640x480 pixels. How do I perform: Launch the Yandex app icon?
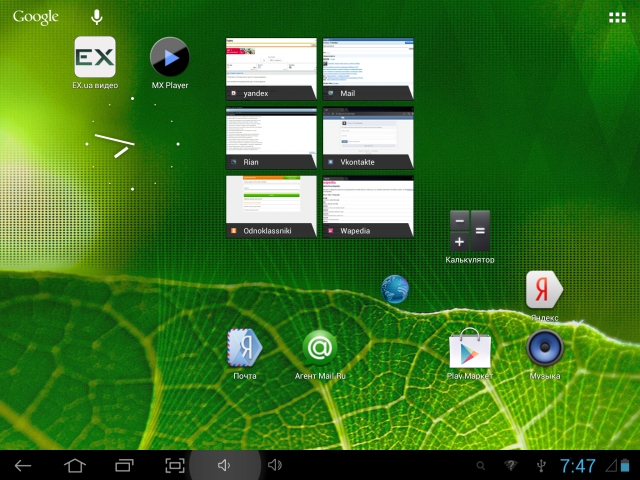pos(544,290)
